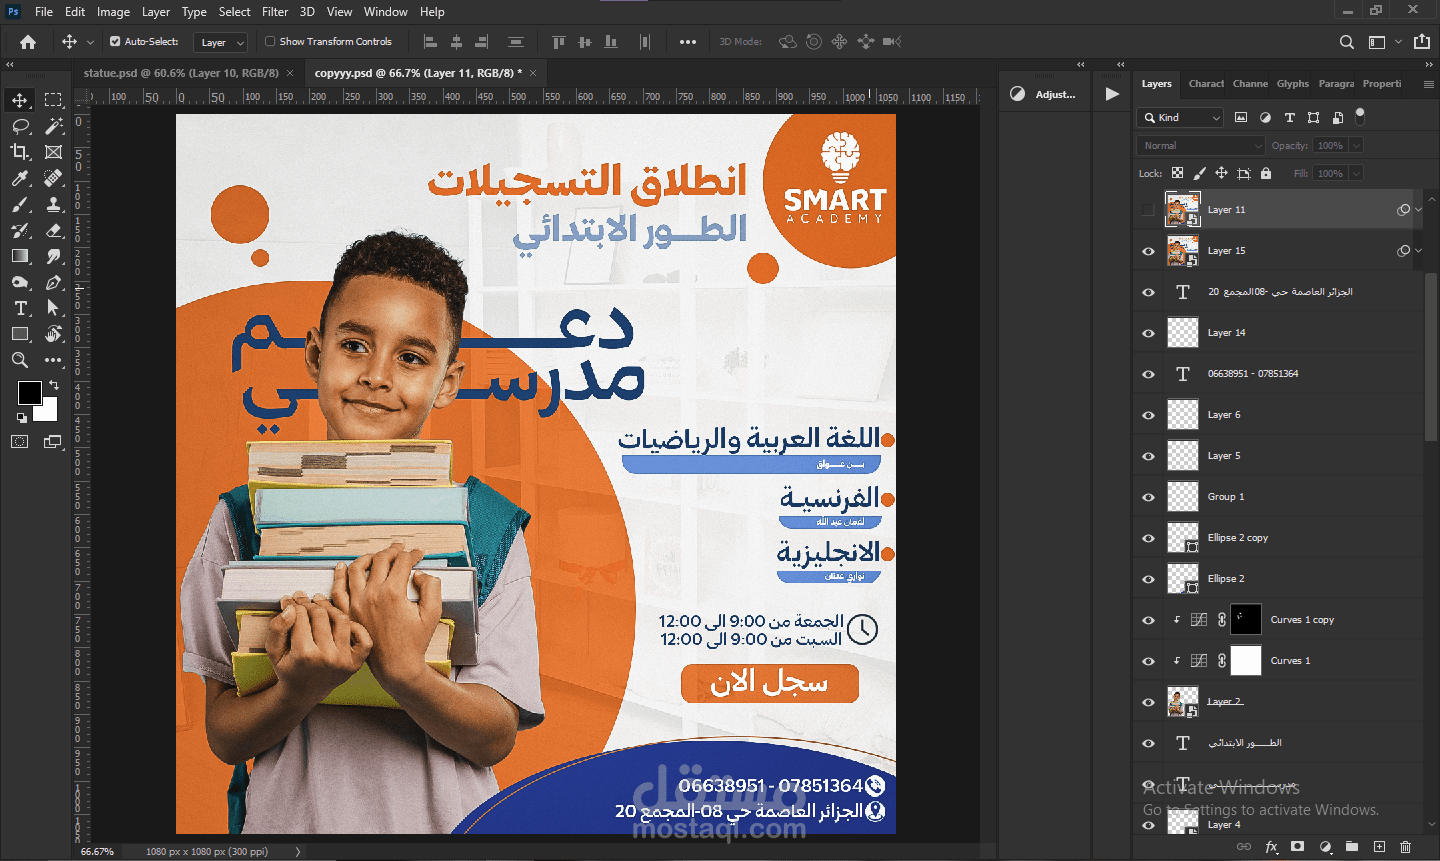The image size is (1440, 861).
Task: Click the foreground black color swatch
Action: pyautogui.click(x=29, y=393)
